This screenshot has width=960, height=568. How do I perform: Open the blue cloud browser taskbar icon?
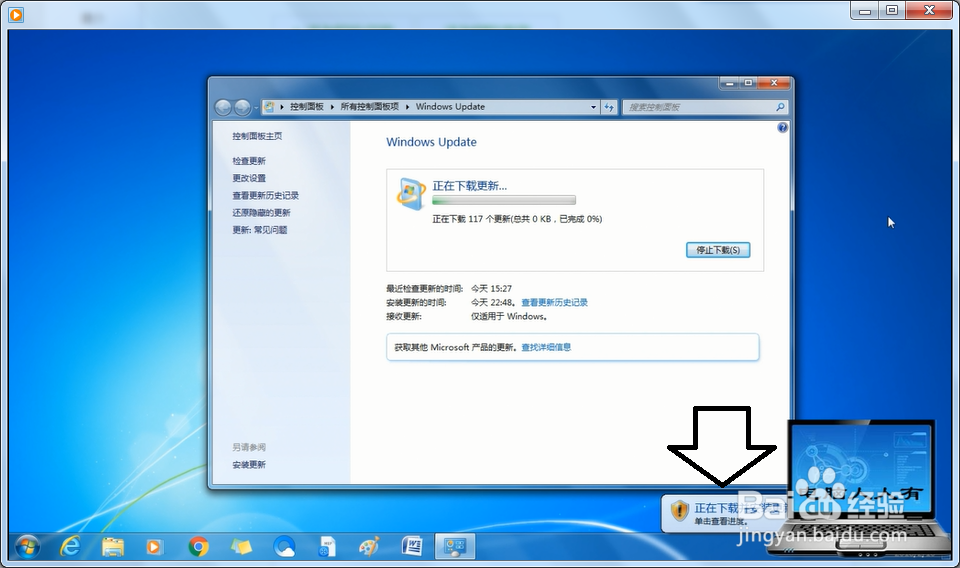click(x=284, y=546)
